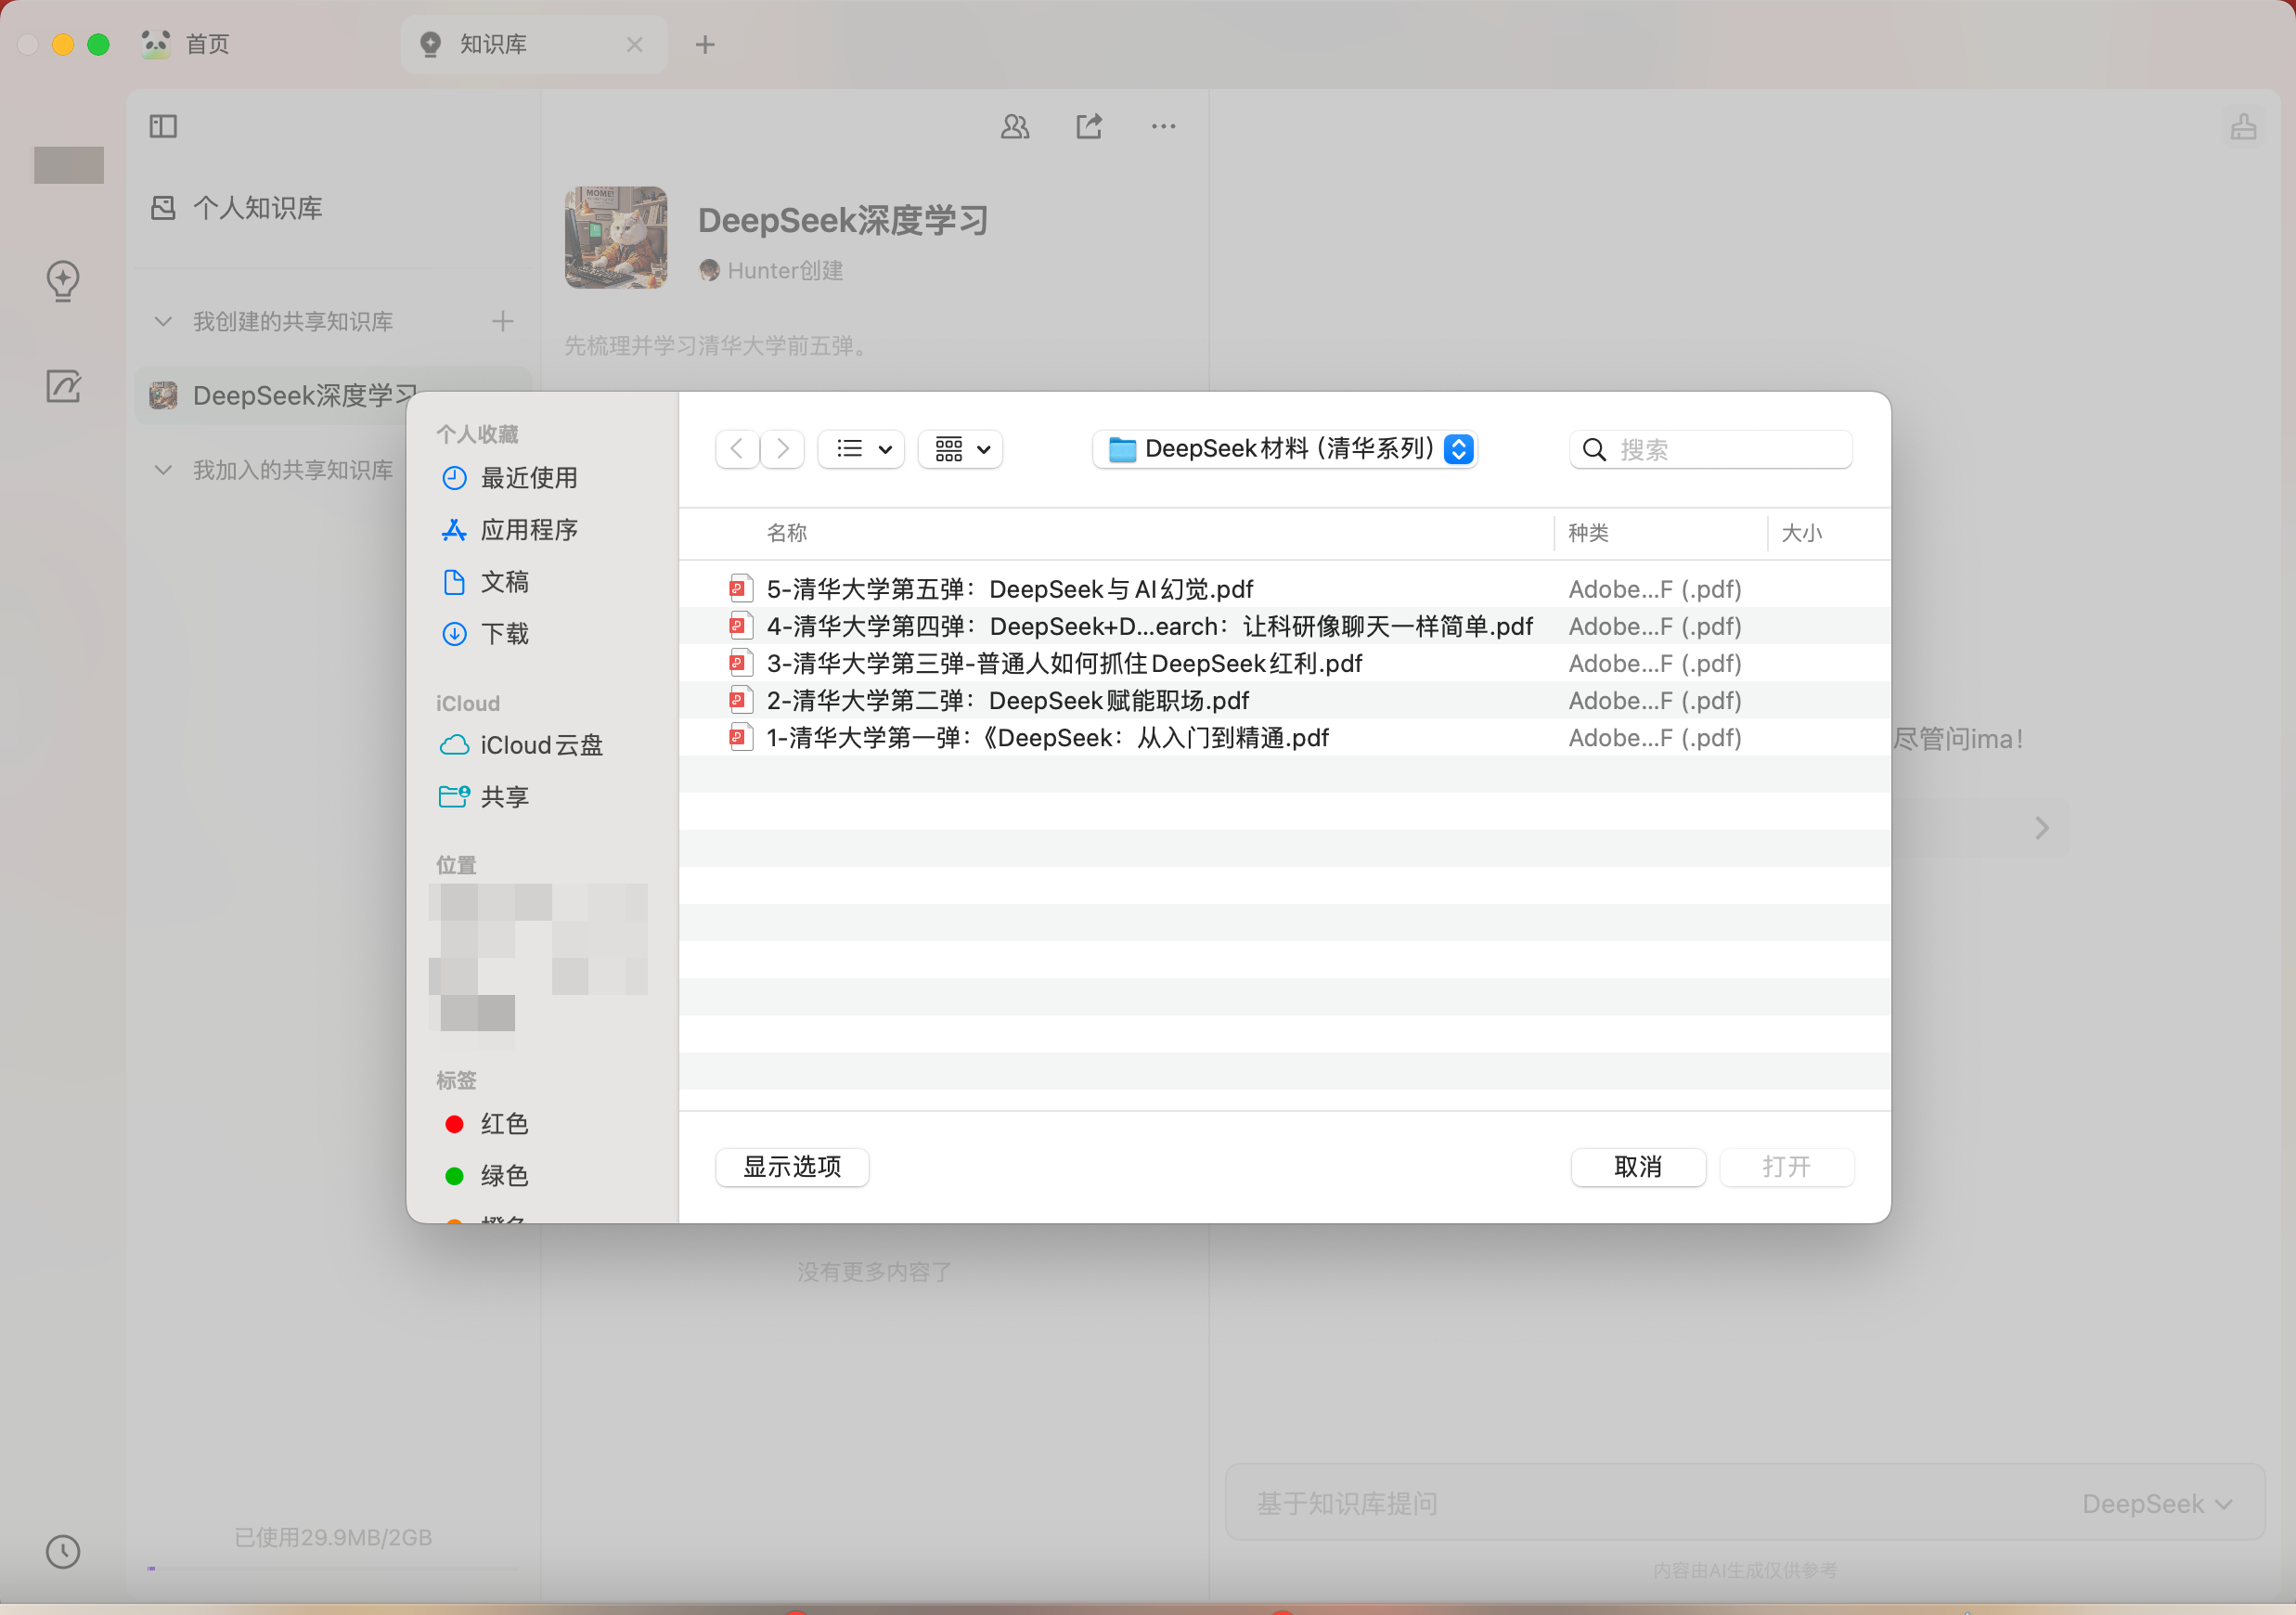Click the sidebar collapse panel icon
The image size is (2296, 1615).
[163, 126]
